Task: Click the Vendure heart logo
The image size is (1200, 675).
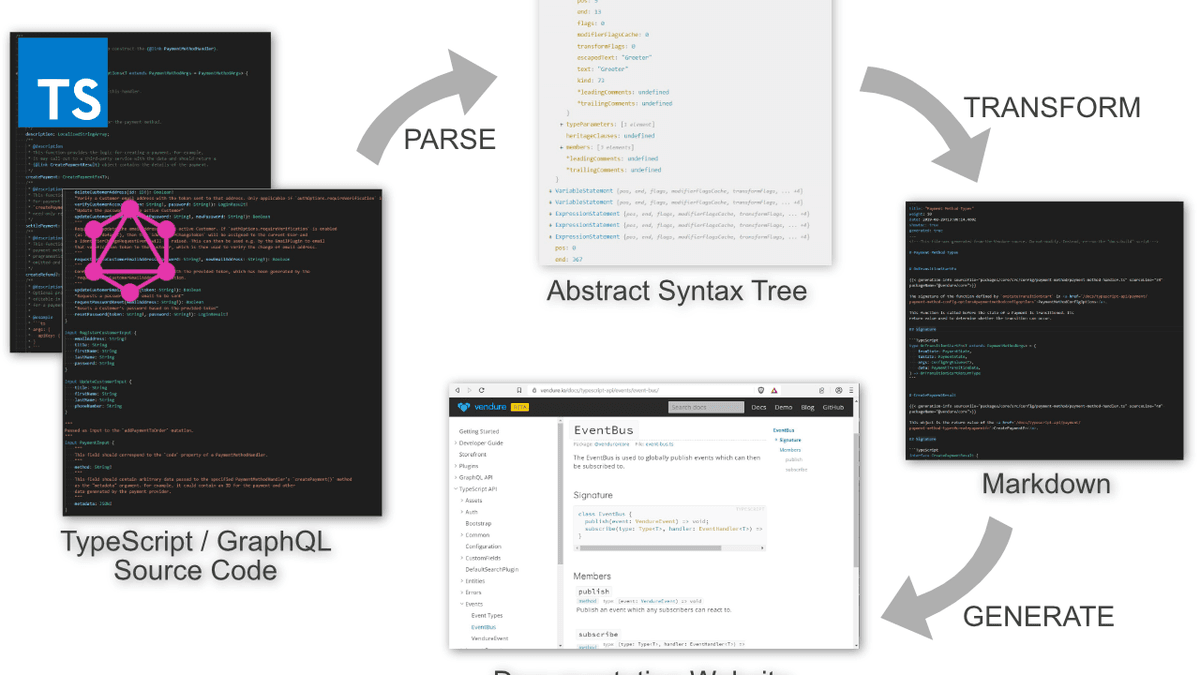Action: [x=464, y=407]
